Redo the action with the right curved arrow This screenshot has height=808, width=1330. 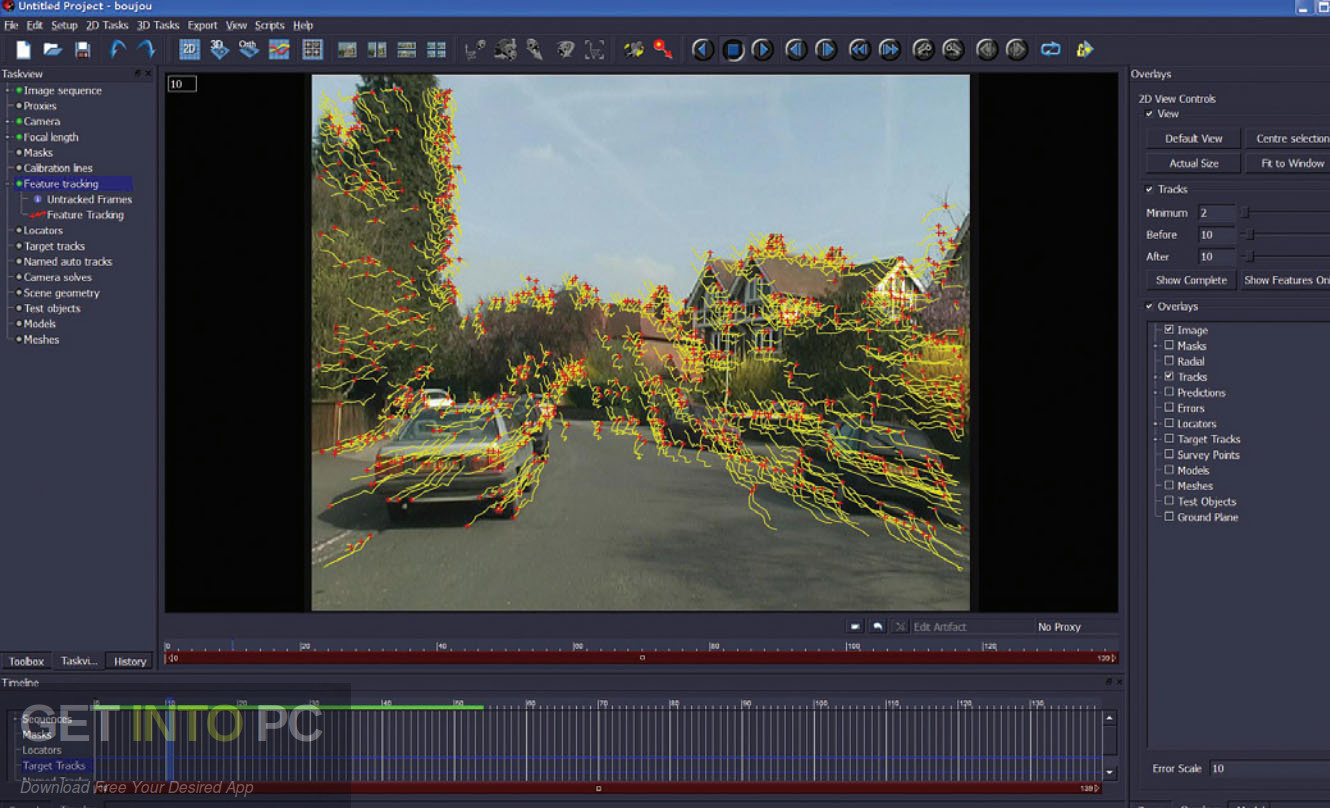point(147,49)
